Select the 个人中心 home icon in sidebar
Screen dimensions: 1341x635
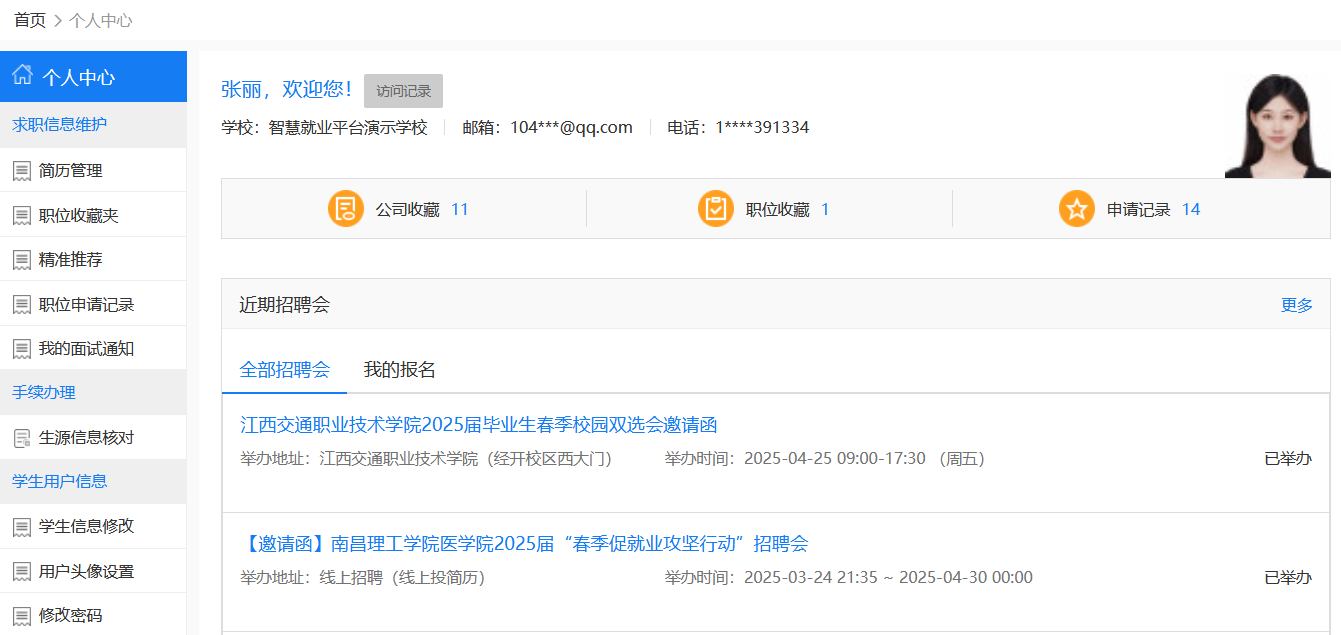22,76
